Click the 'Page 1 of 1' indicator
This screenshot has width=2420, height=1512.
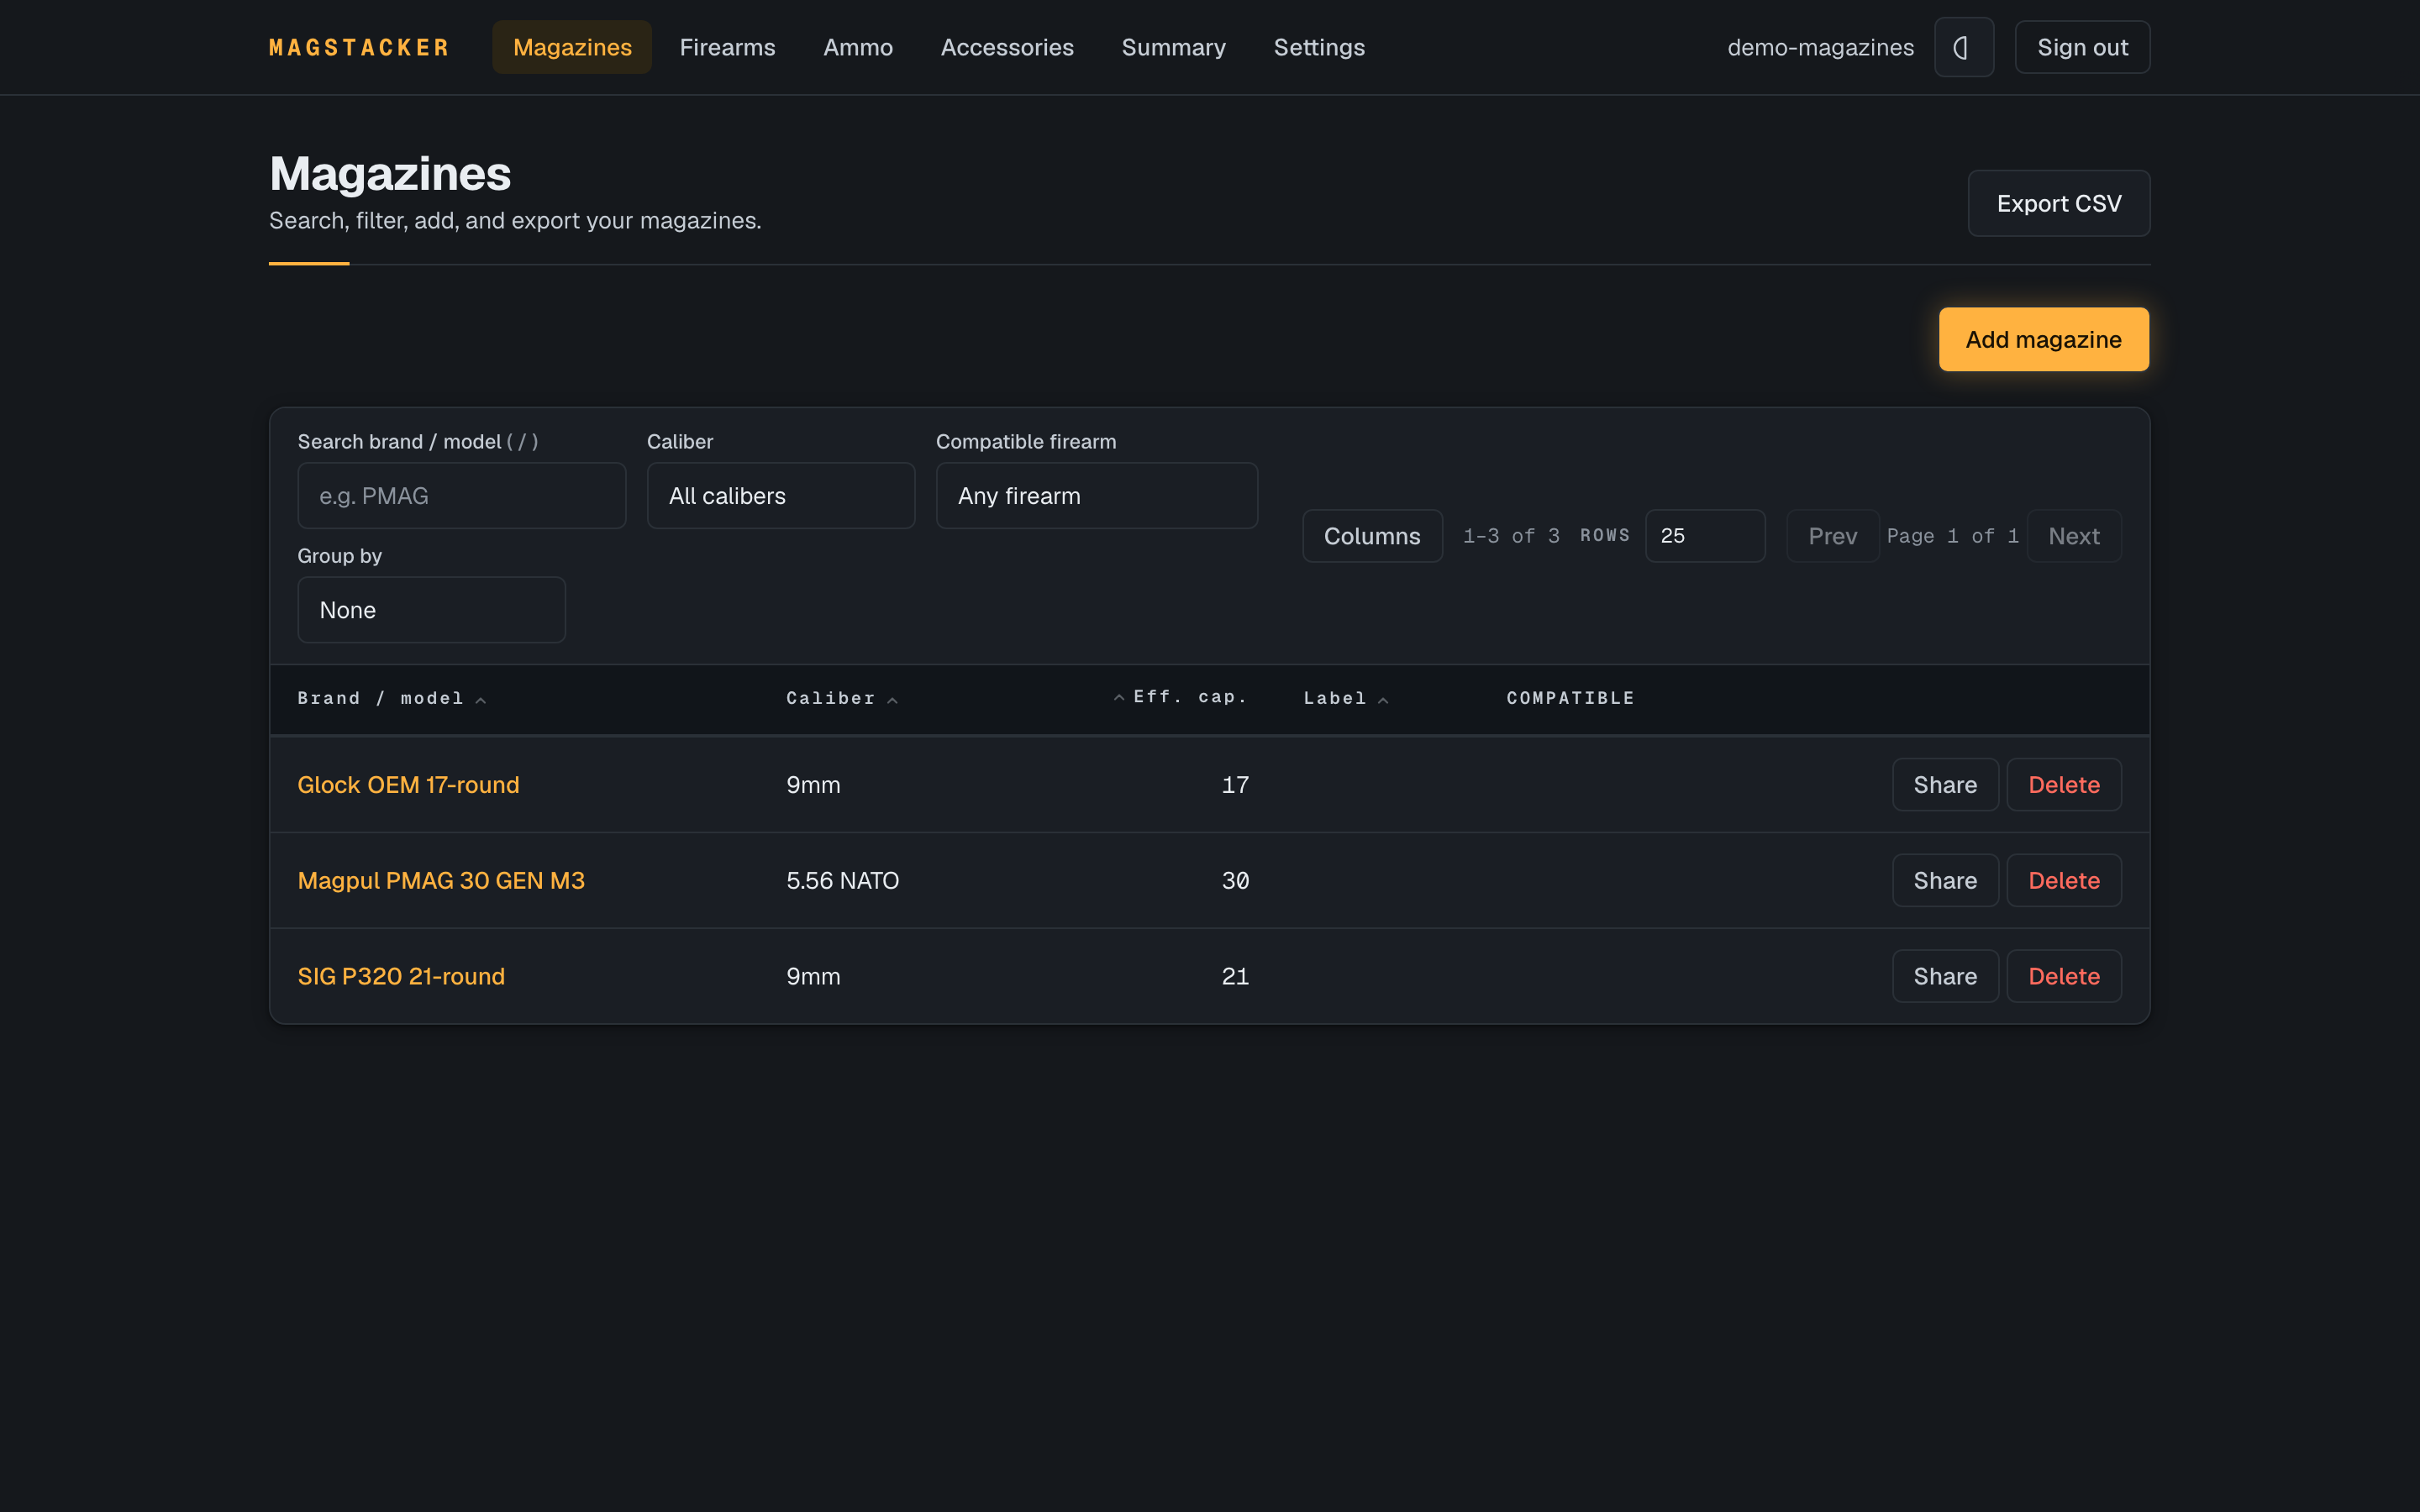coord(1952,536)
